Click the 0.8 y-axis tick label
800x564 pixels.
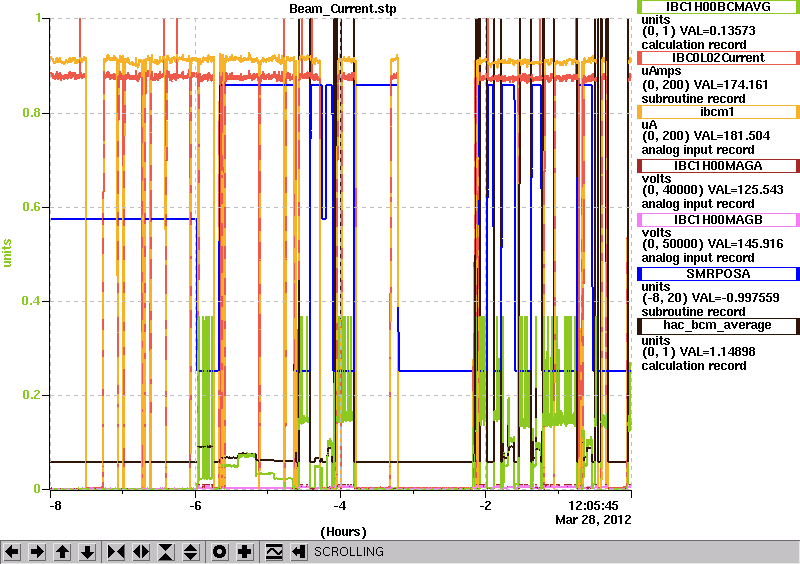pyautogui.click(x=32, y=113)
